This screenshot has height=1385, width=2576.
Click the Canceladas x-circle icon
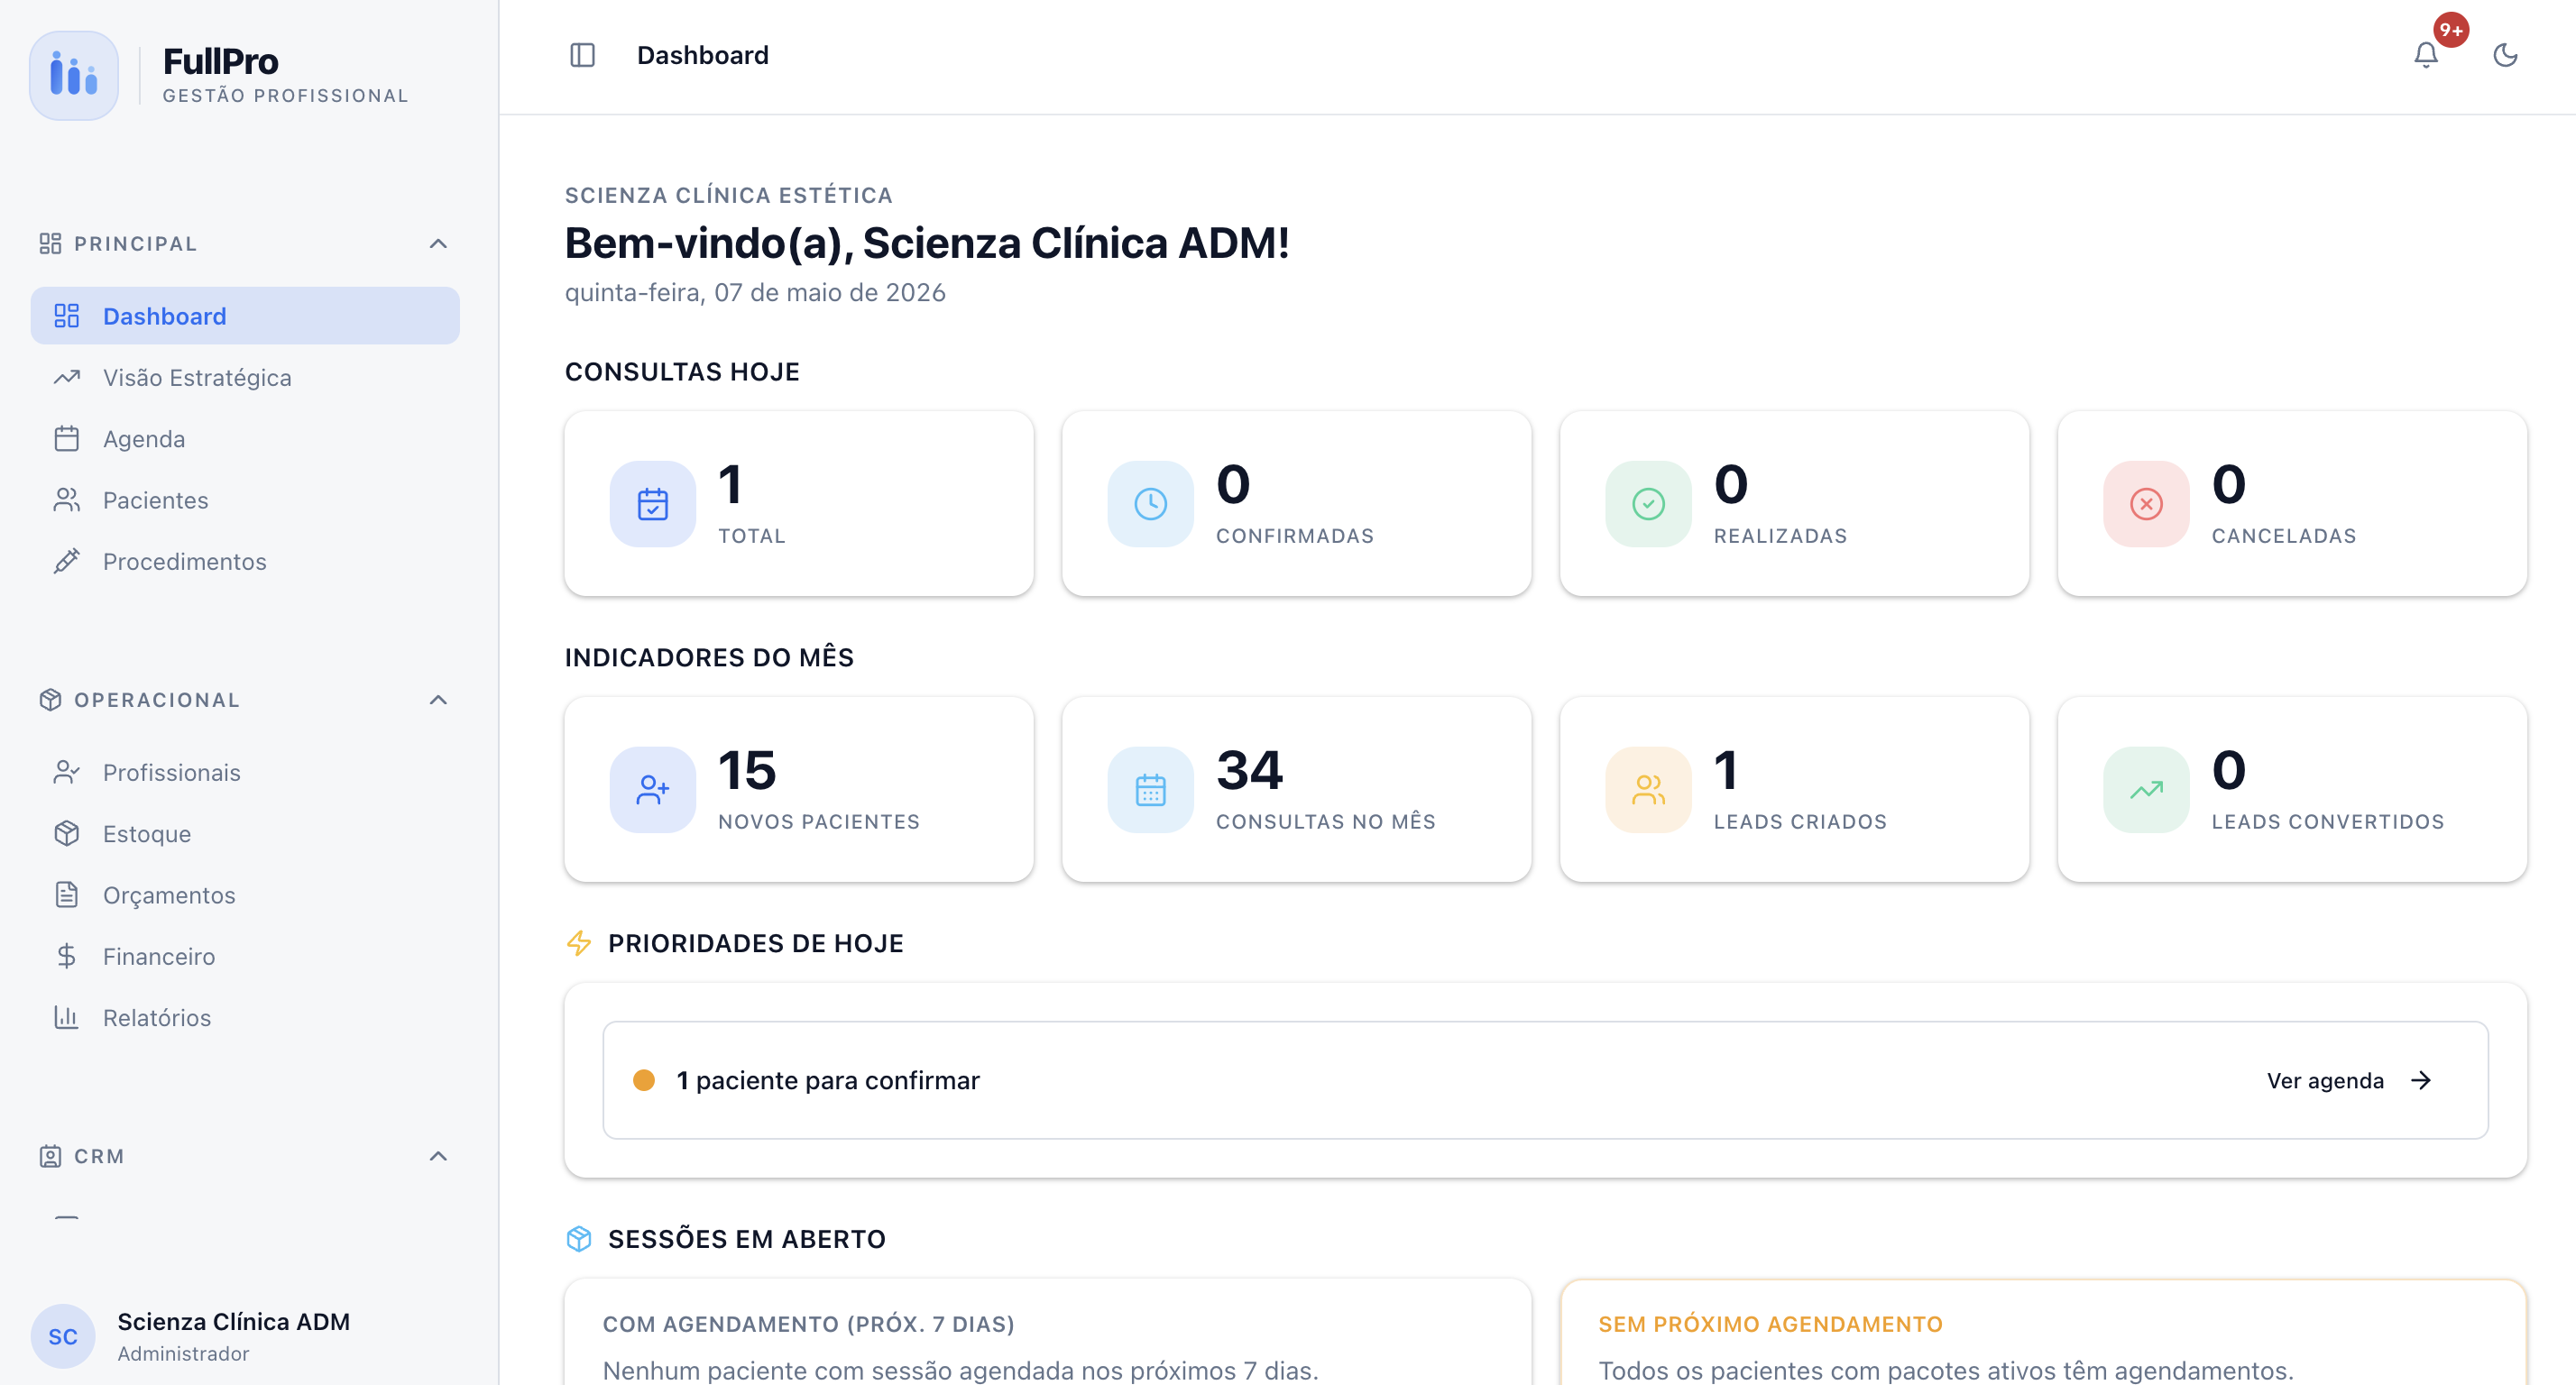(2147, 504)
